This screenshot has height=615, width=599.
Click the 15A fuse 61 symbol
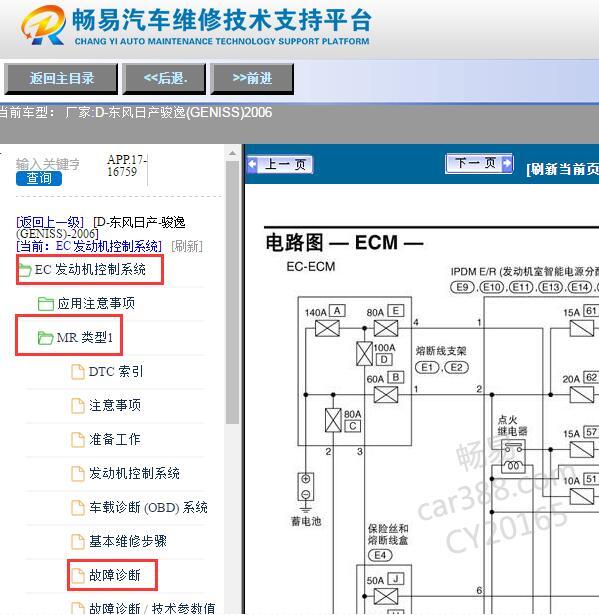tap(582, 329)
